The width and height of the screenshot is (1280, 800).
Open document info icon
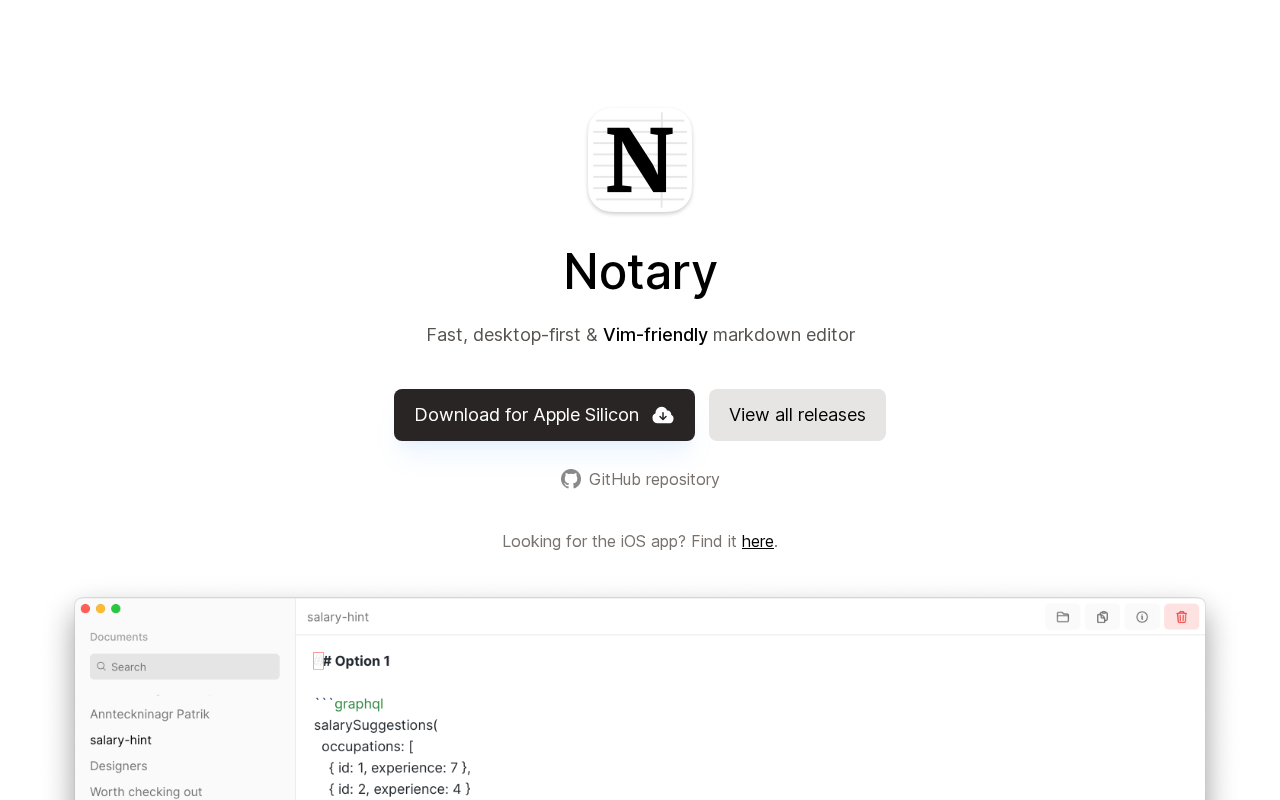click(x=1142, y=617)
